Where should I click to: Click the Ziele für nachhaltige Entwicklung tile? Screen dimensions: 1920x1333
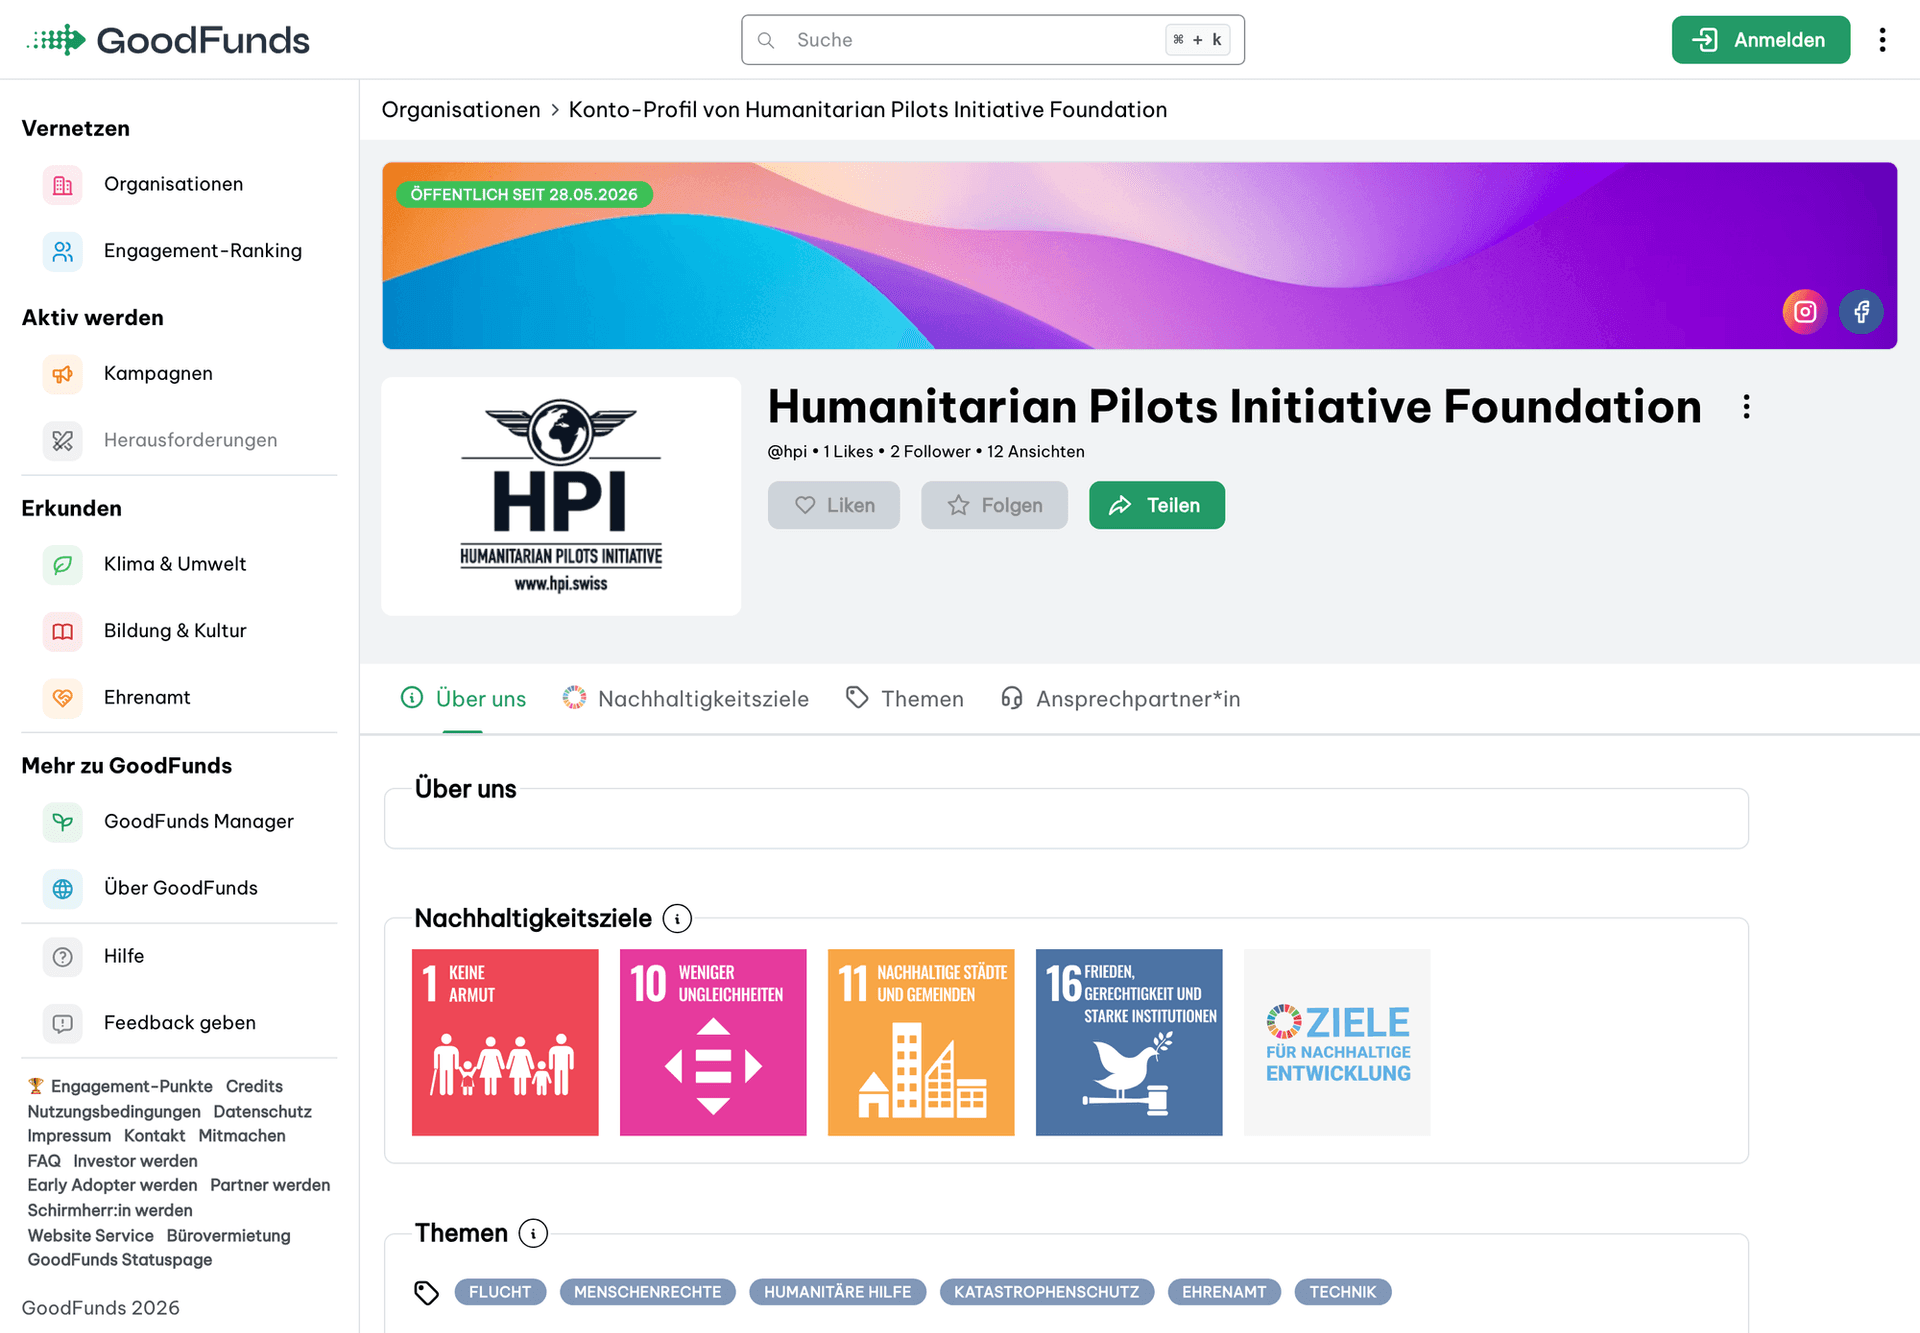(1337, 1042)
